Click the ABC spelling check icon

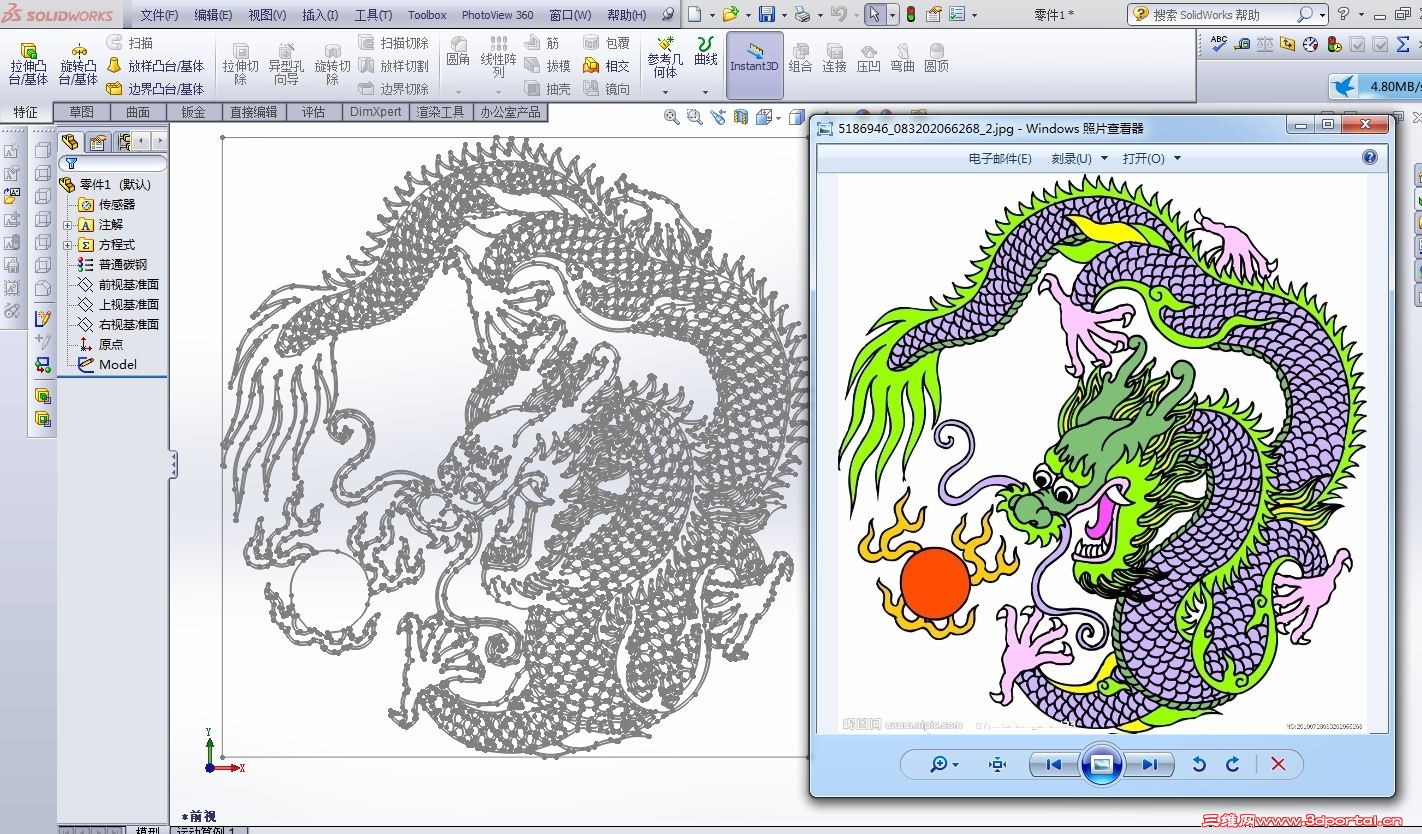(x=1219, y=43)
